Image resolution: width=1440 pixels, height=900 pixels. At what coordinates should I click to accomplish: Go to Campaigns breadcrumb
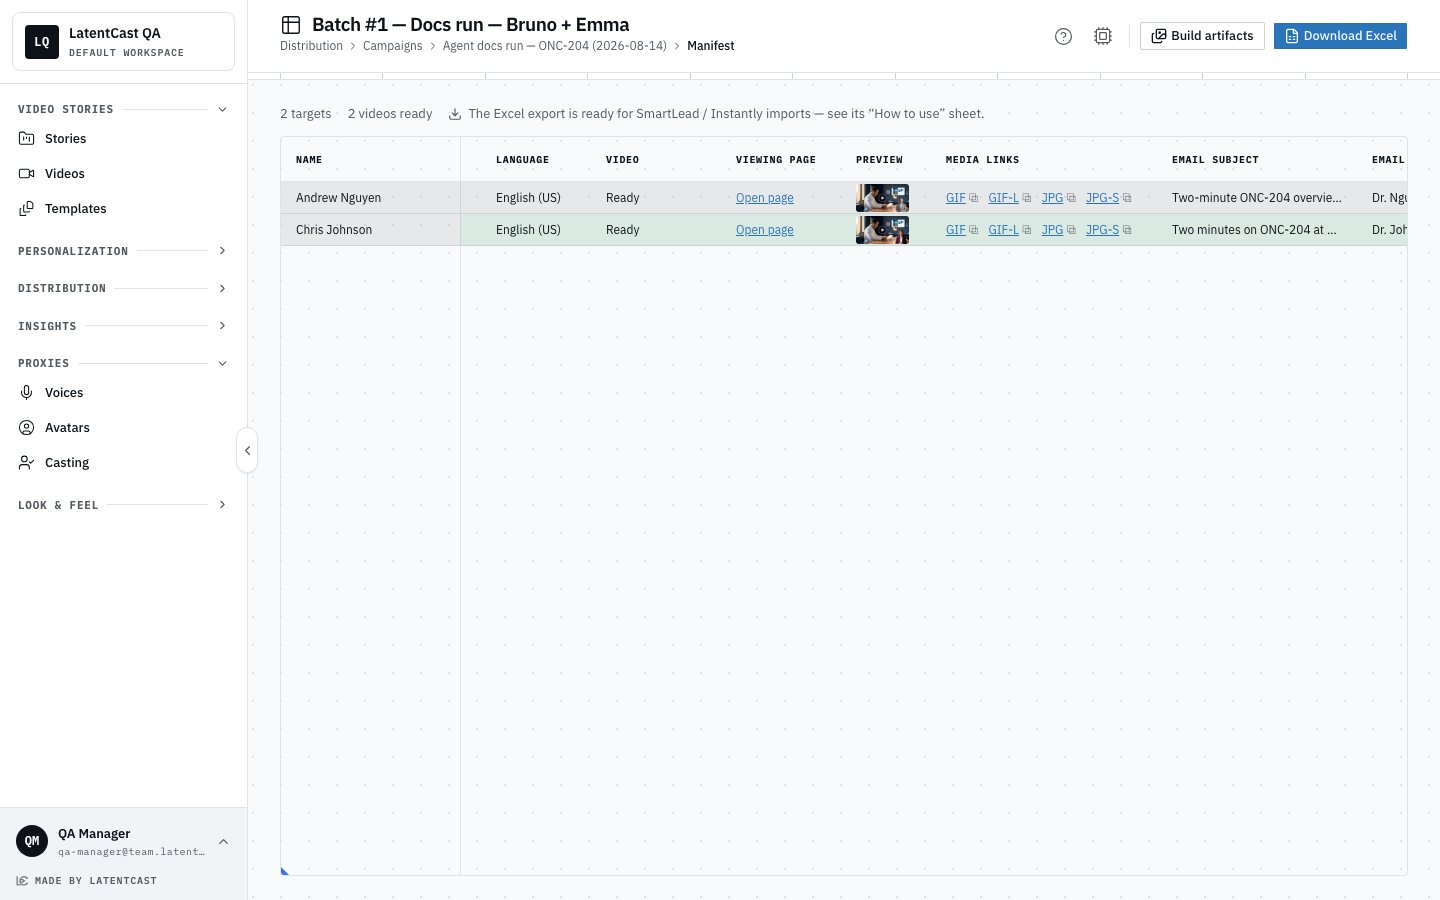pyautogui.click(x=392, y=46)
